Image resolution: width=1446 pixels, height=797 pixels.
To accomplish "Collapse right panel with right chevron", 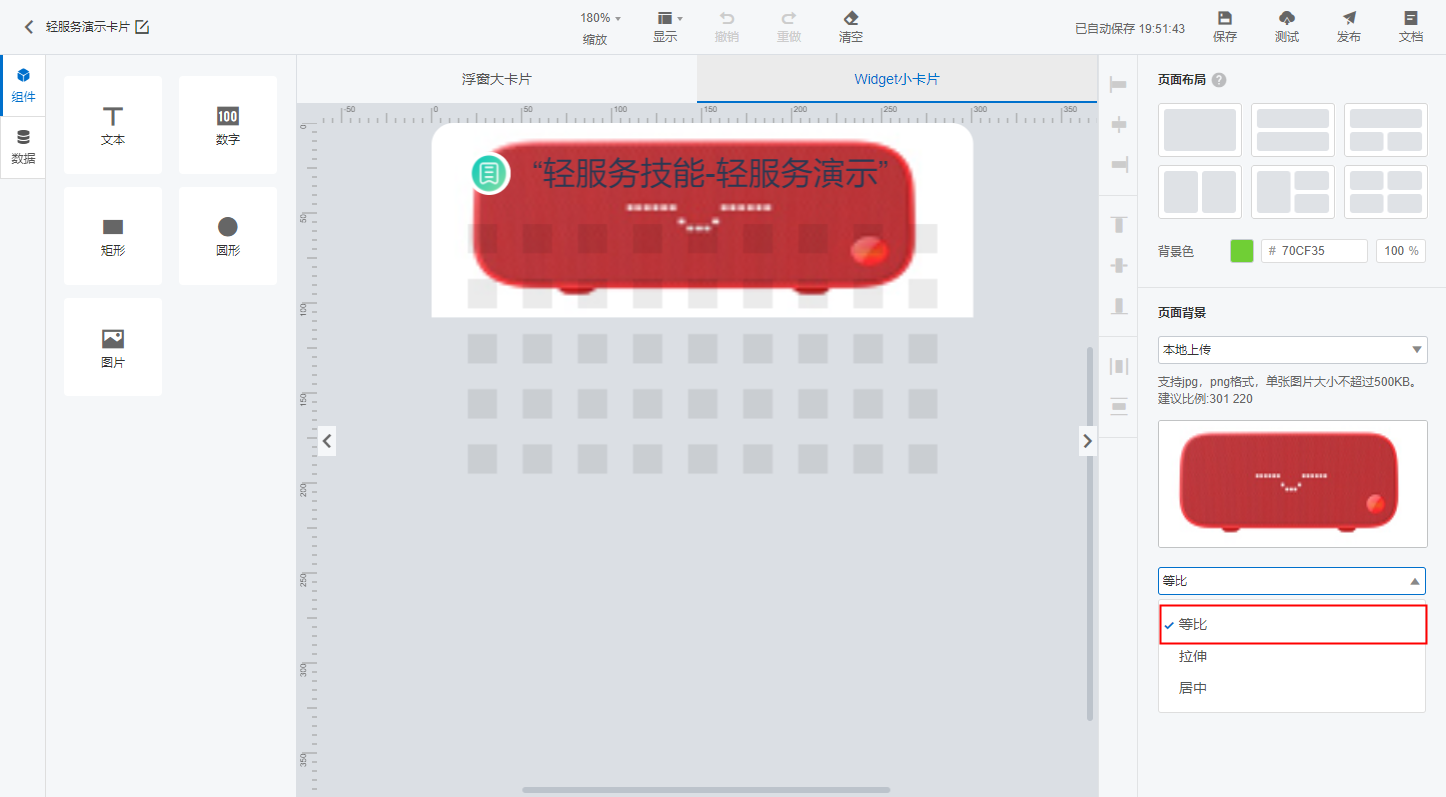I will 1088,440.
